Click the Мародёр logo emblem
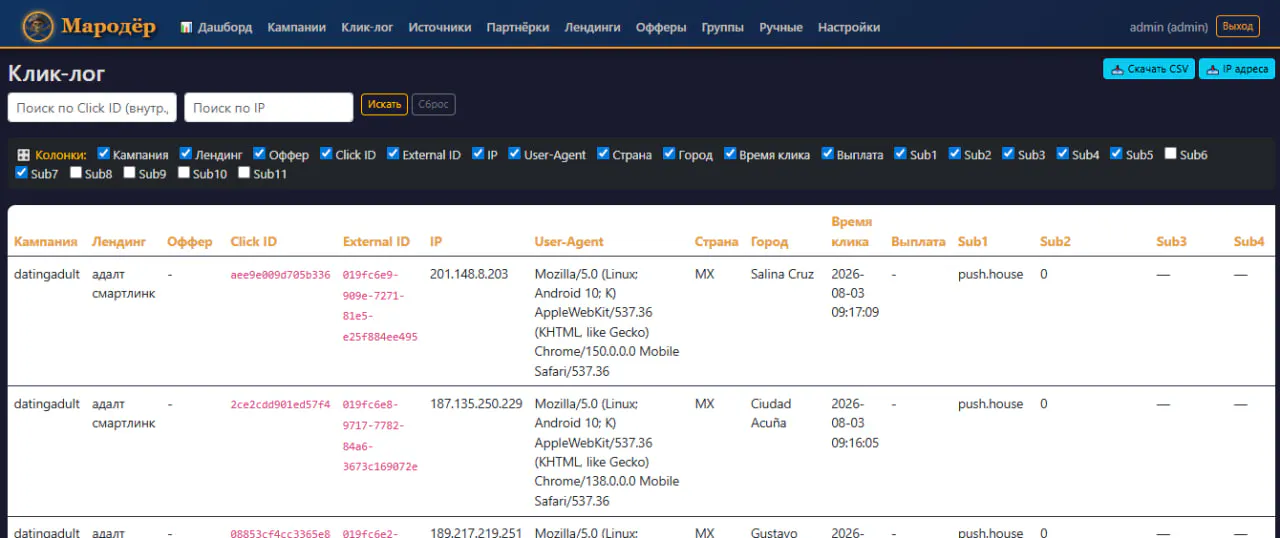The image size is (1280, 538). [38, 26]
